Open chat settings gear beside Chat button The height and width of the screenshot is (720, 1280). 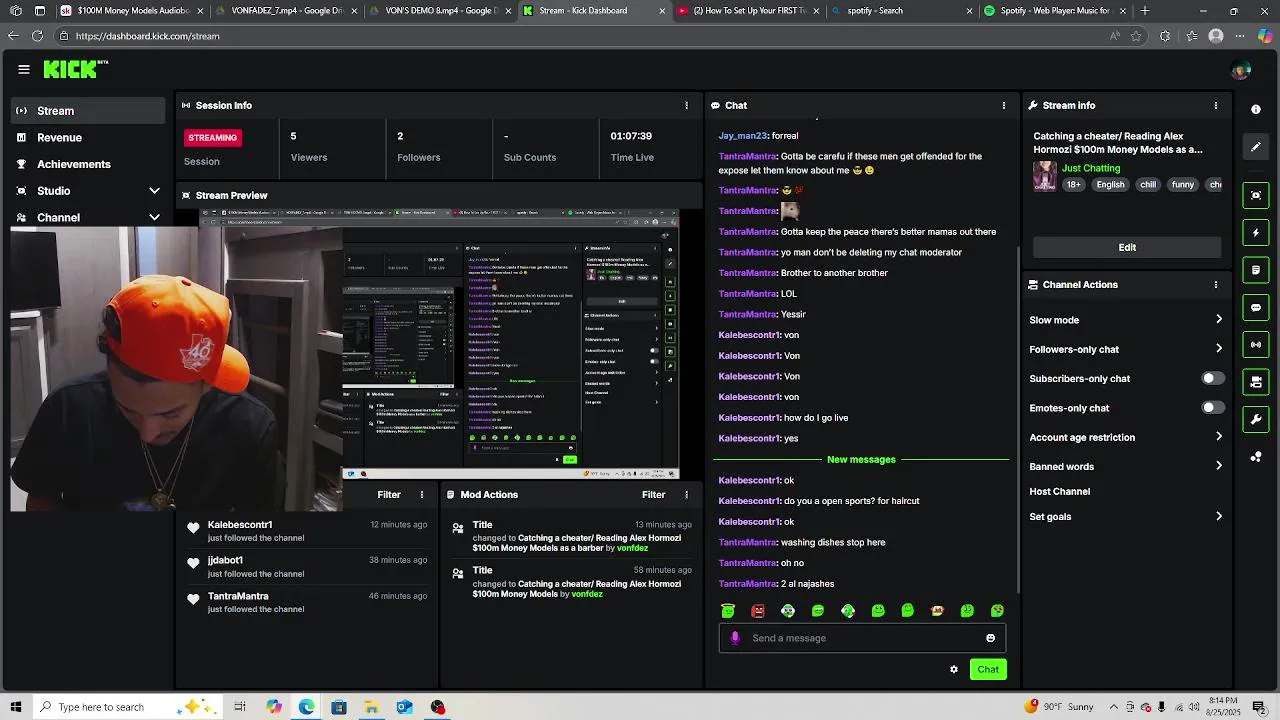coord(954,669)
